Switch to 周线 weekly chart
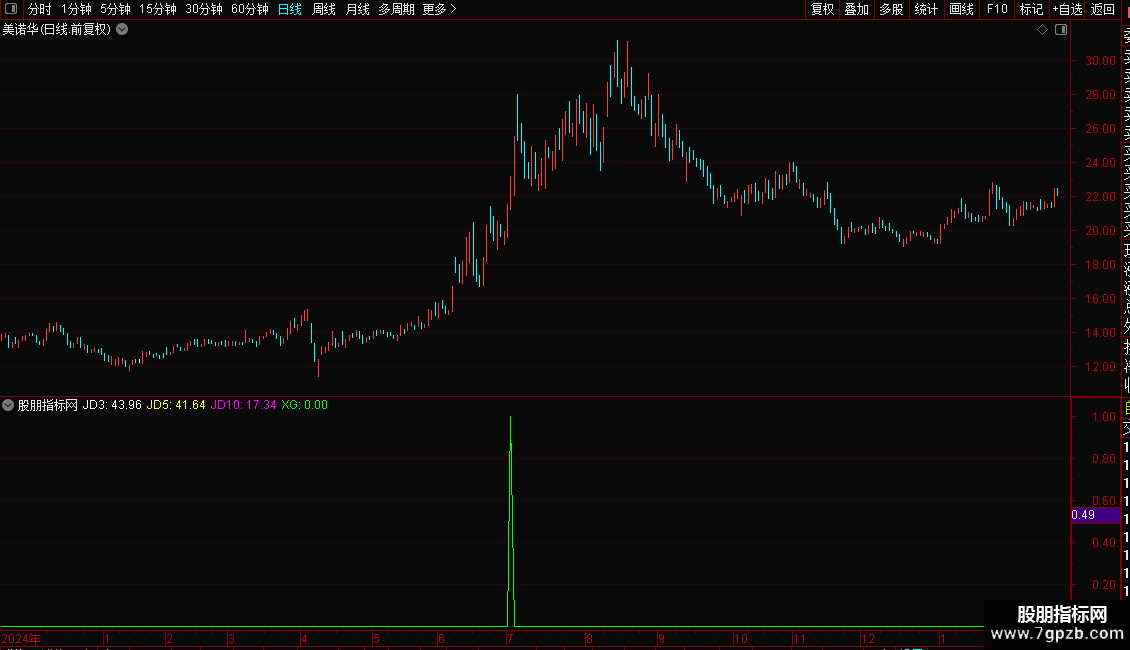Screen dimensions: 1130x650 (x=324, y=9)
